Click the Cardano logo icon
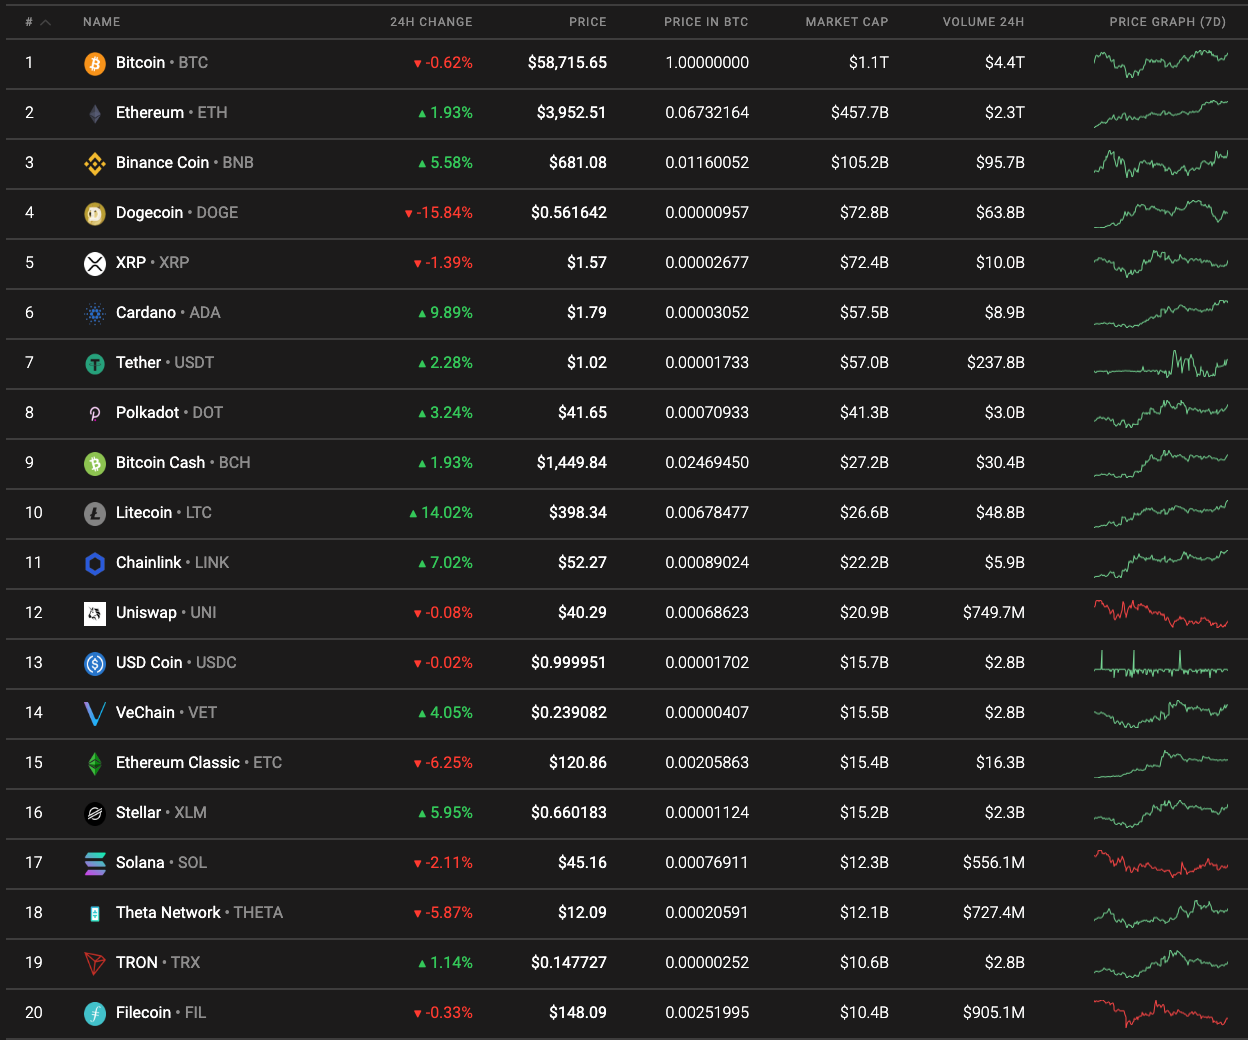Image resolution: width=1248 pixels, height=1040 pixels. tap(95, 314)
